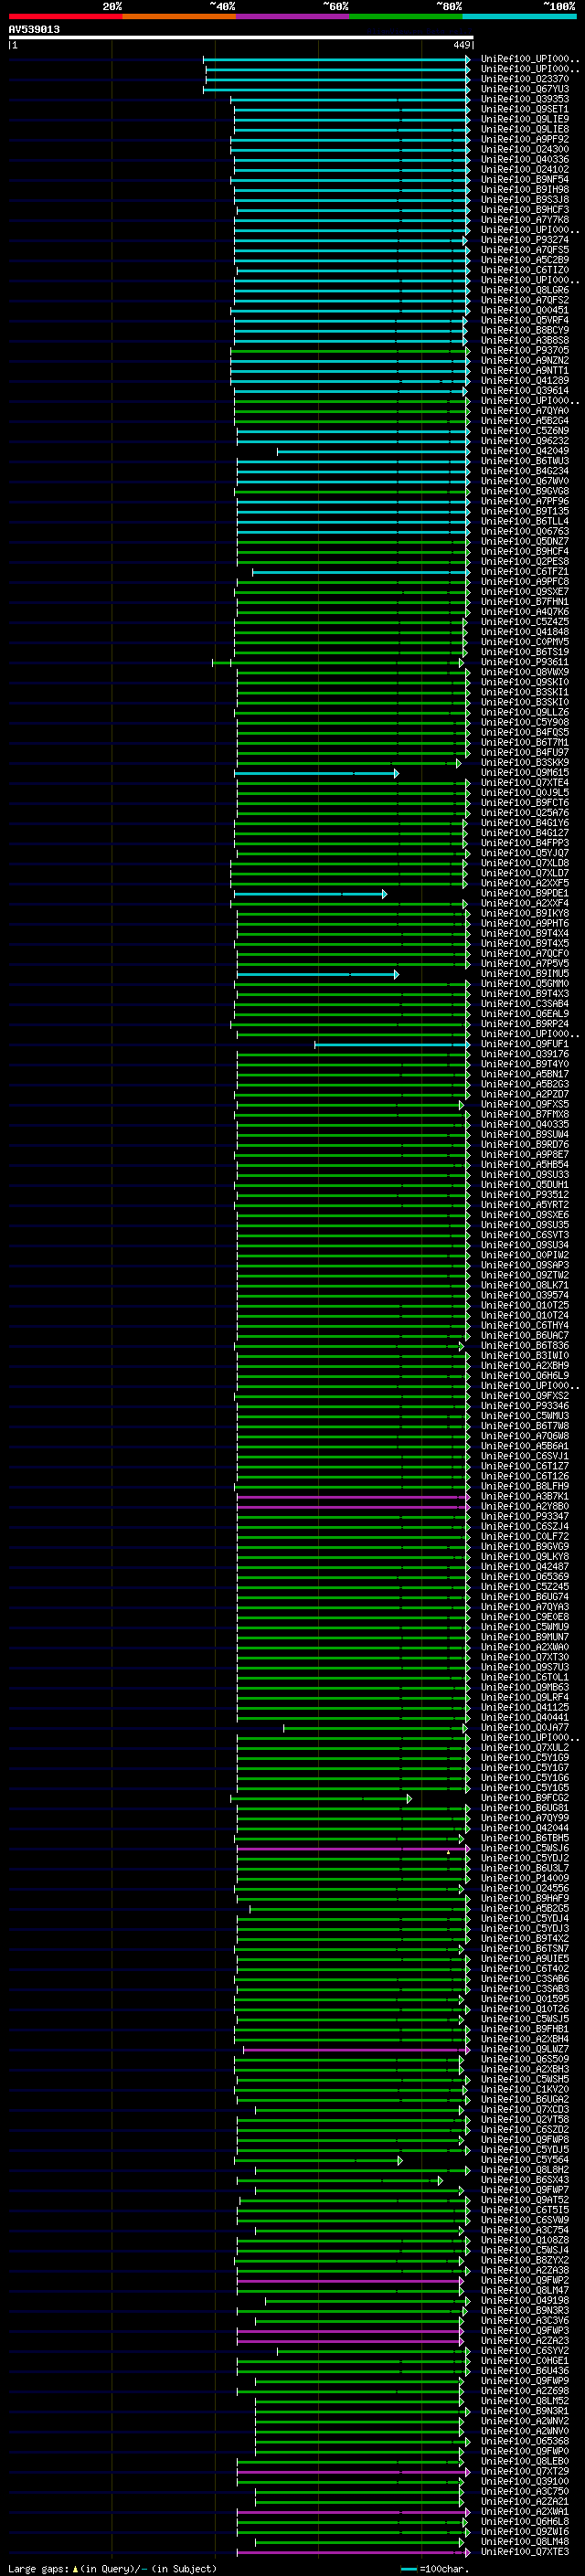Select label UniRef100_Q6EAL9
This screenshot has height=2576, width=585.
[x=524, y=1014]
